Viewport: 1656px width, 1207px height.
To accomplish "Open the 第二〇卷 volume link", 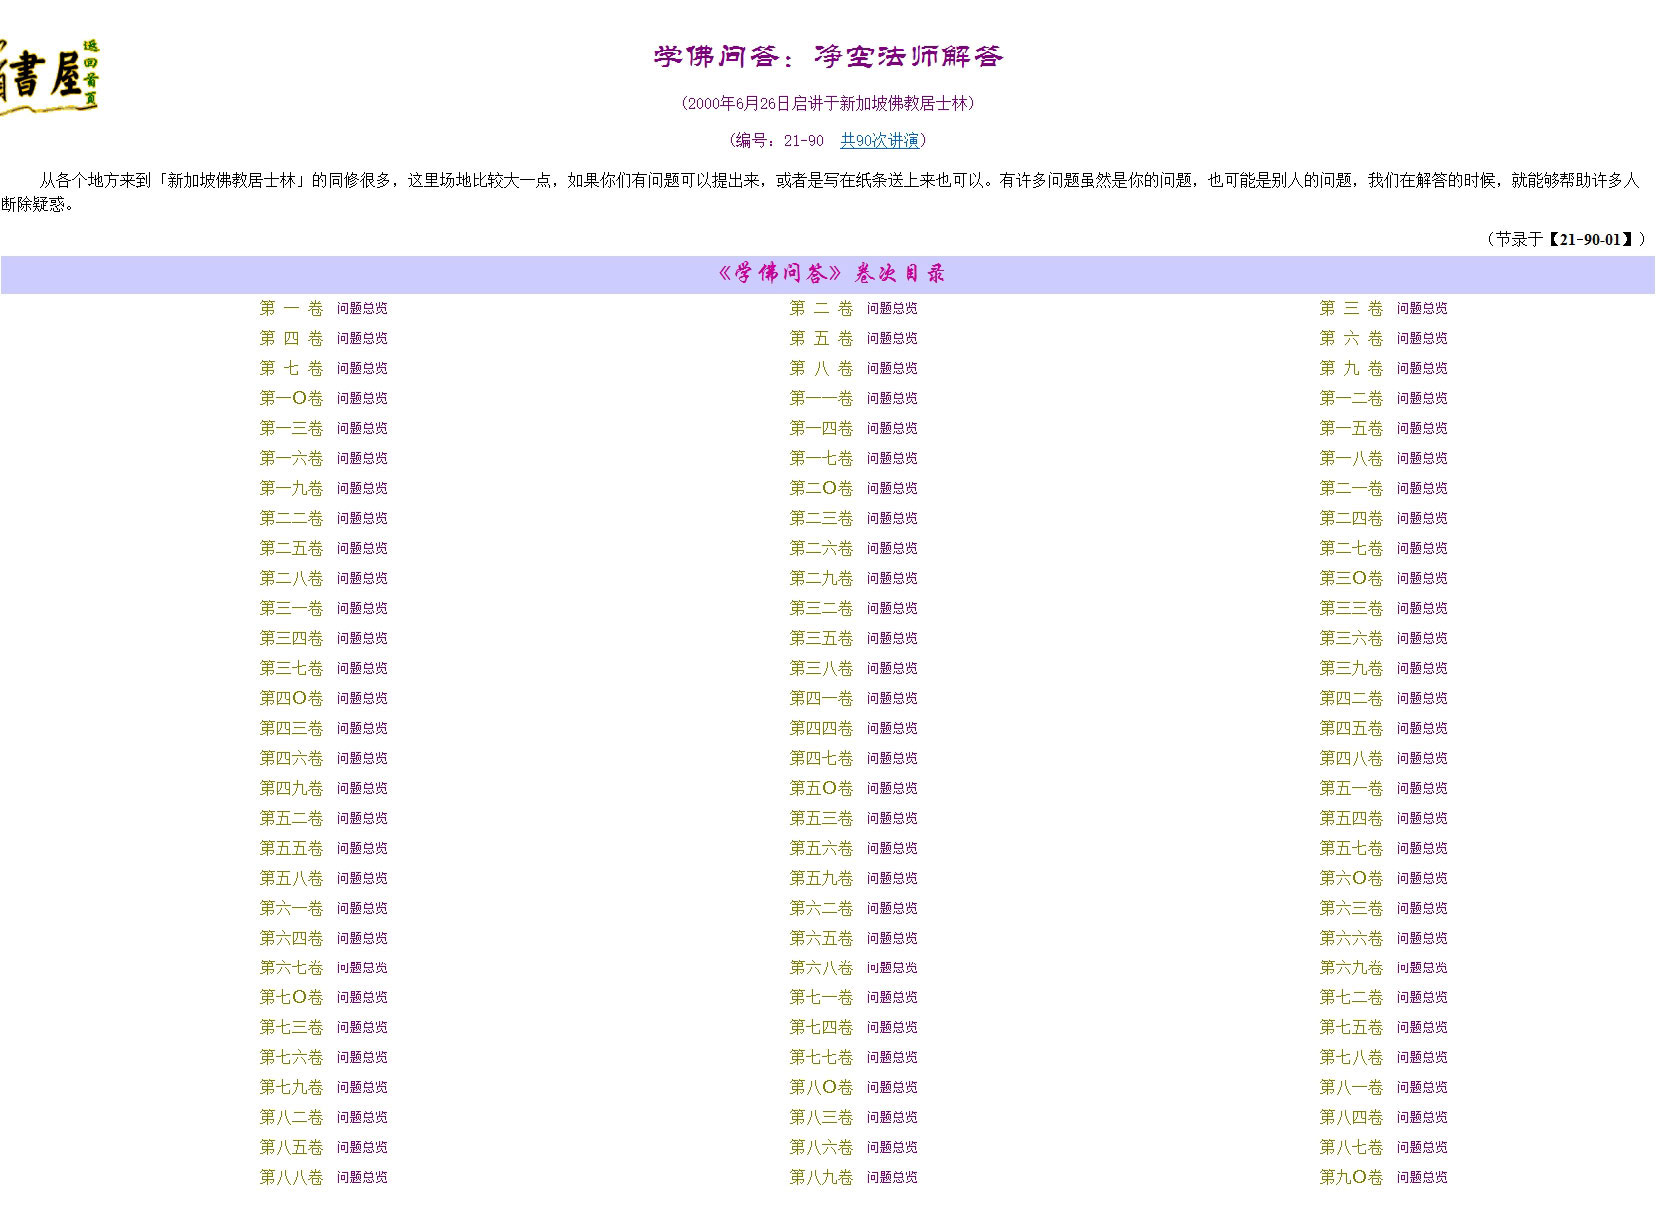I will click(x=821, y=488).
